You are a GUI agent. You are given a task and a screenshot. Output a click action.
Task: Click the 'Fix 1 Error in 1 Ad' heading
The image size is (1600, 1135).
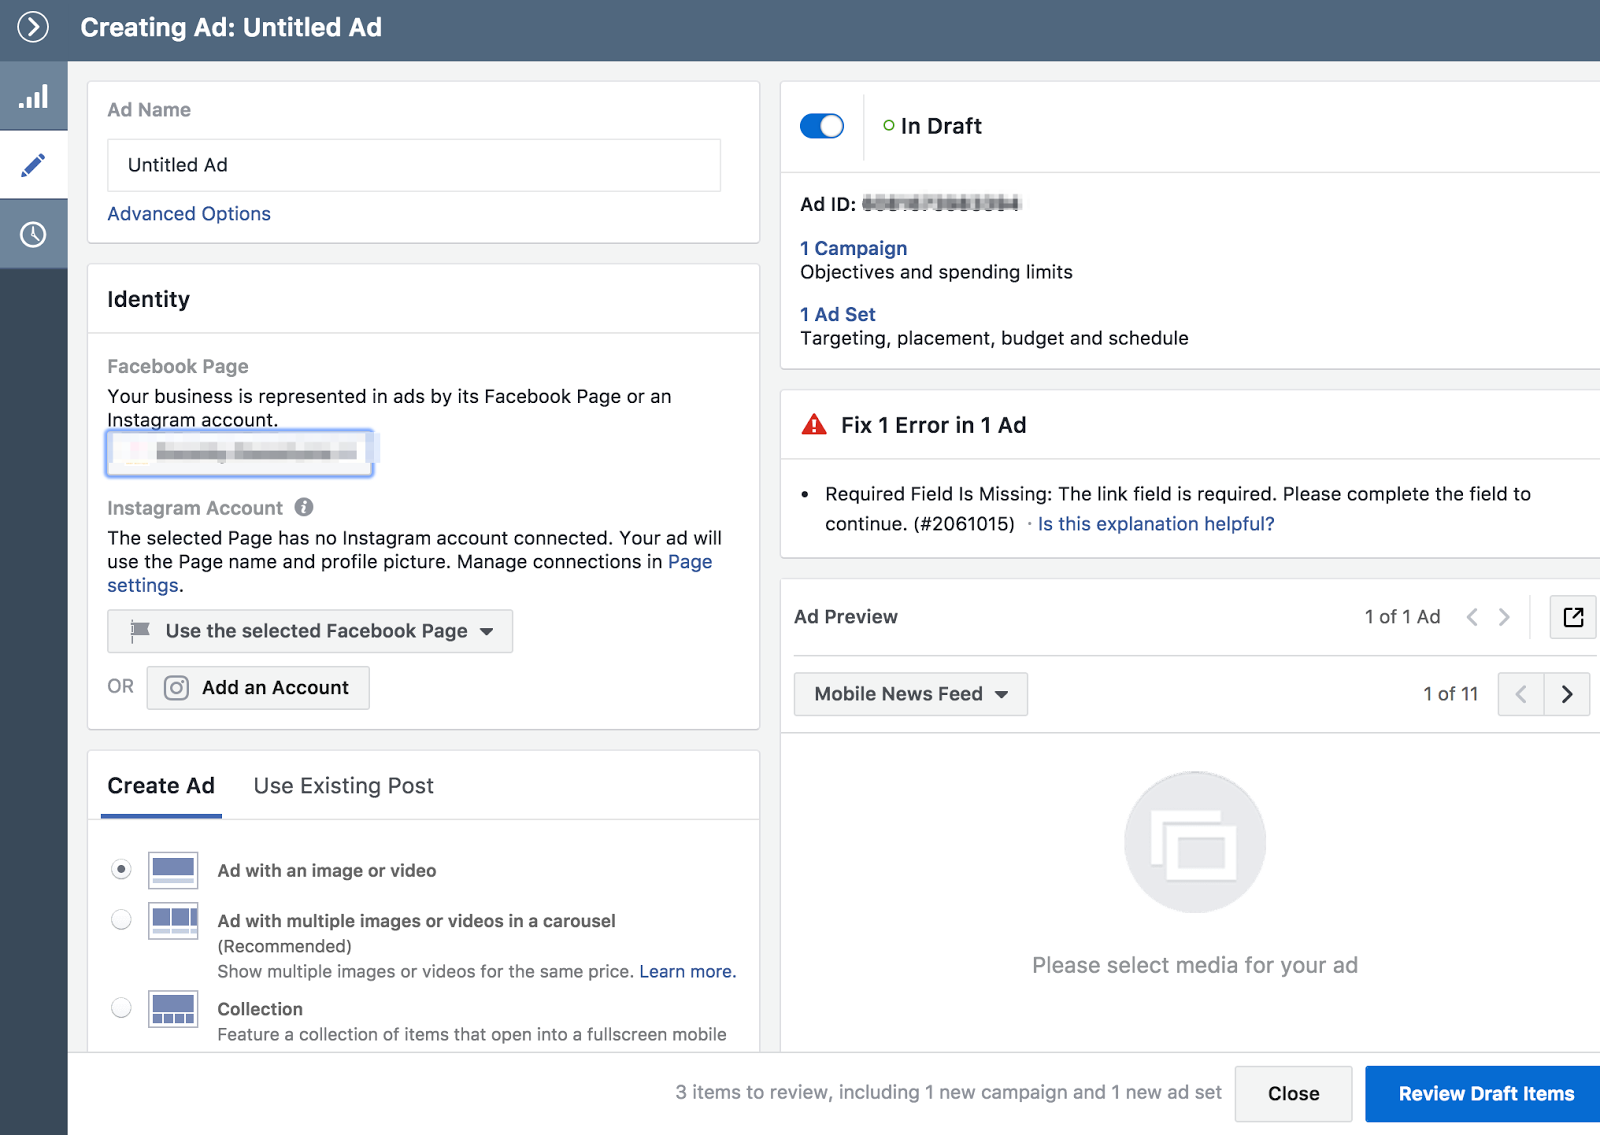pos(933,425)
